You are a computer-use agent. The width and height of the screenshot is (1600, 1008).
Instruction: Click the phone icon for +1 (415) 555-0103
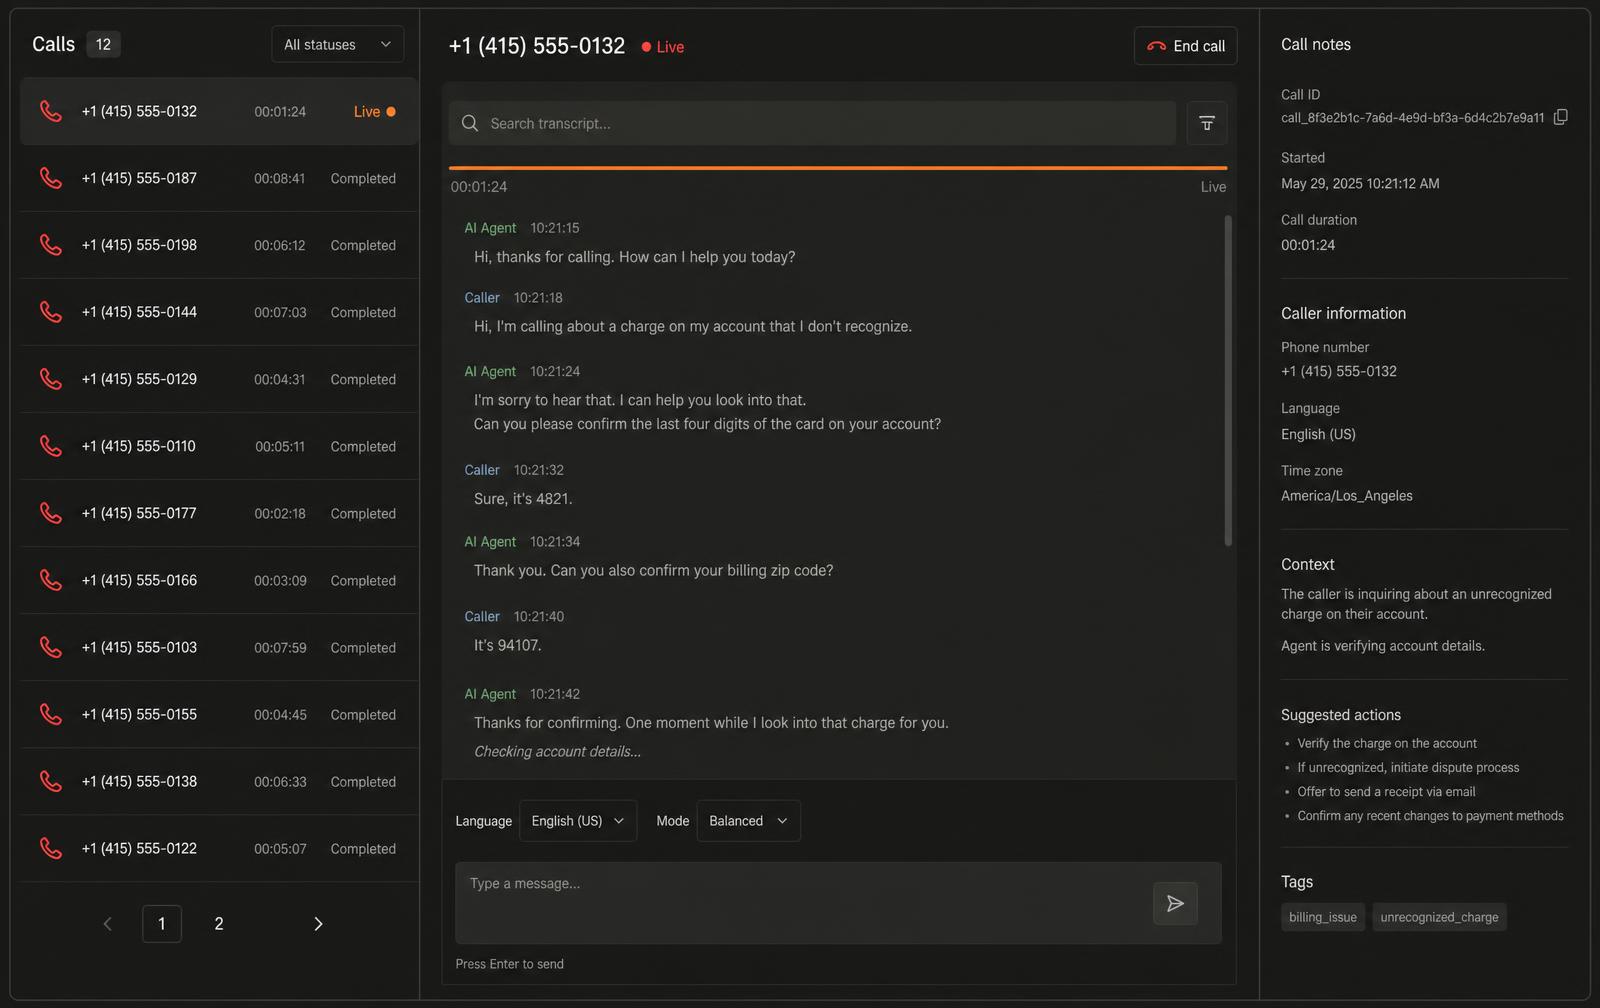50,647
